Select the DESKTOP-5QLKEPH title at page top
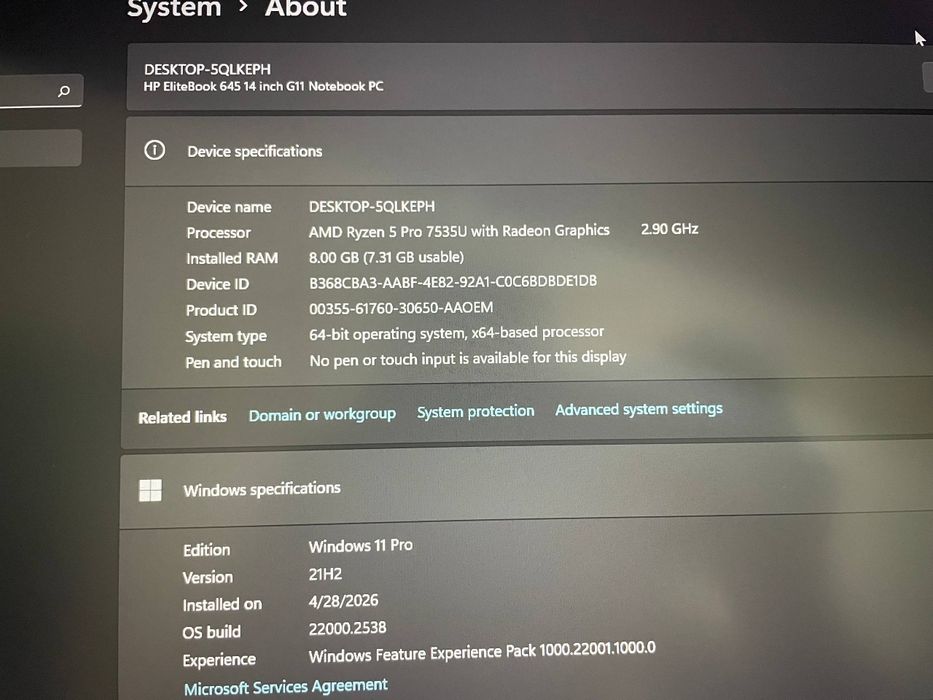 click(x=207, y=69)
